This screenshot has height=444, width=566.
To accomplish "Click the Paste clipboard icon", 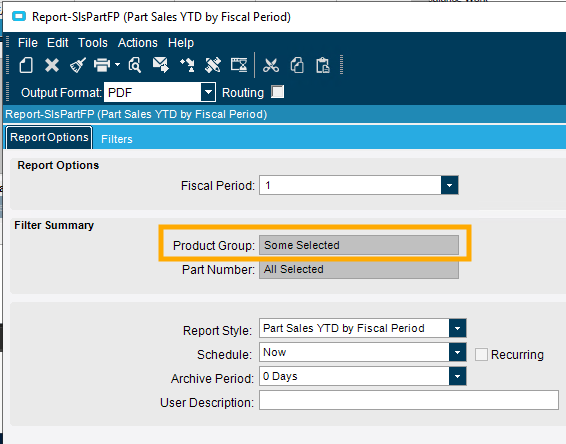I will [323, 65].
